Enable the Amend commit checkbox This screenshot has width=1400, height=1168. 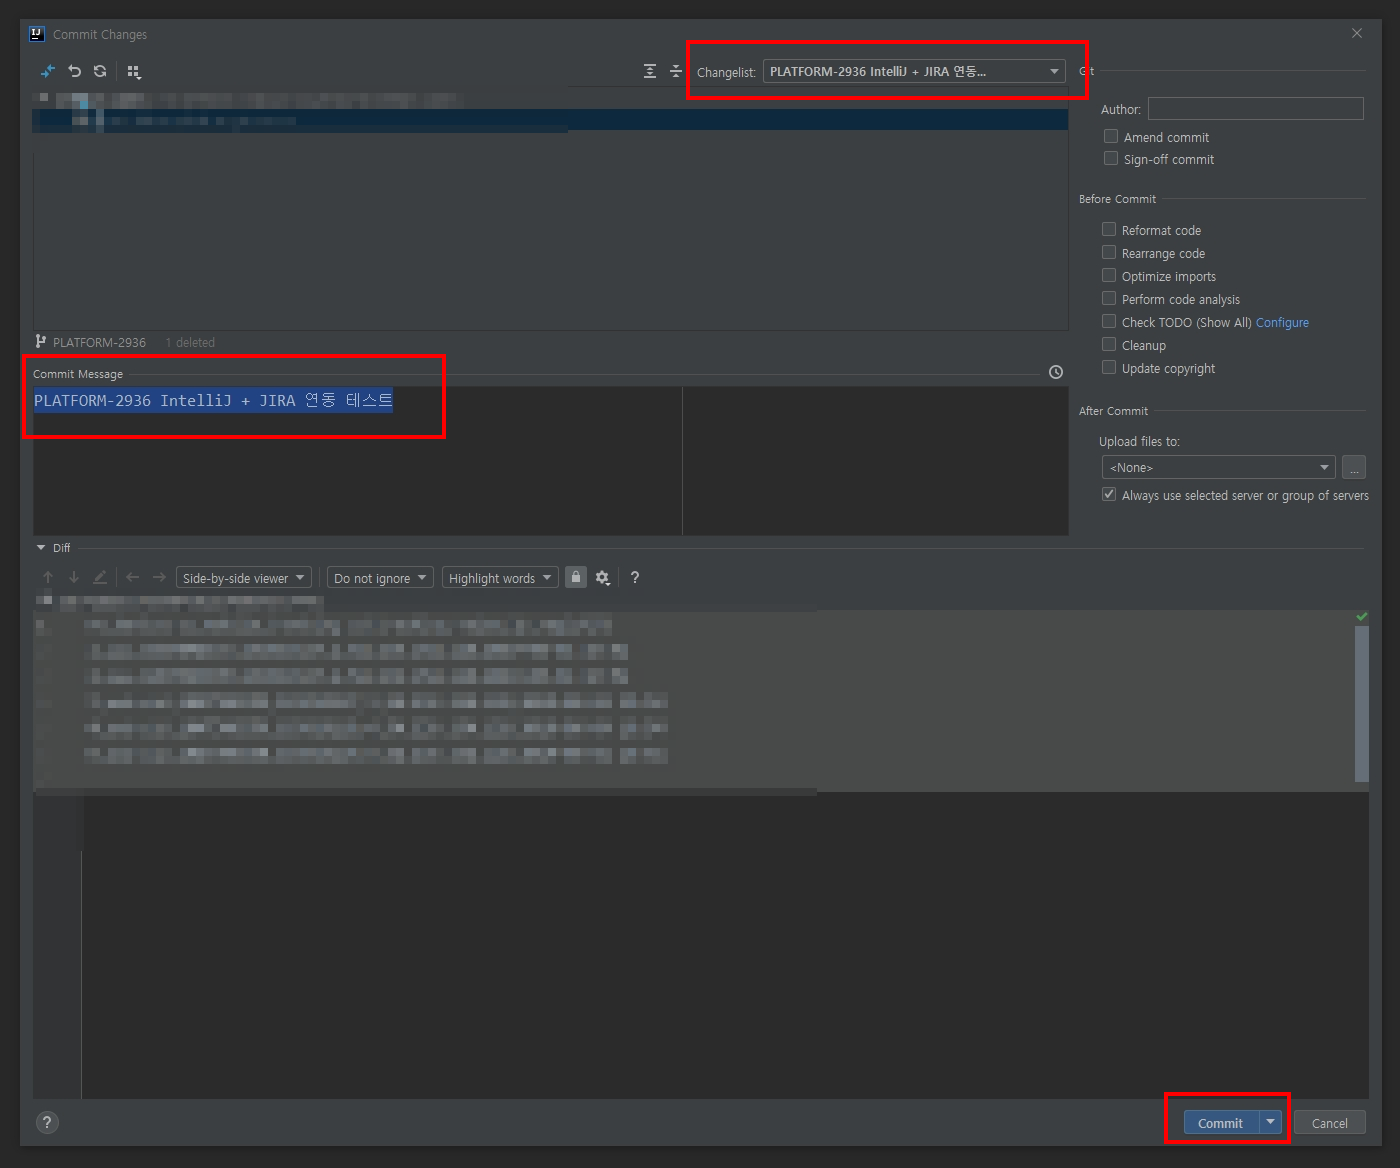[1111, 136]
